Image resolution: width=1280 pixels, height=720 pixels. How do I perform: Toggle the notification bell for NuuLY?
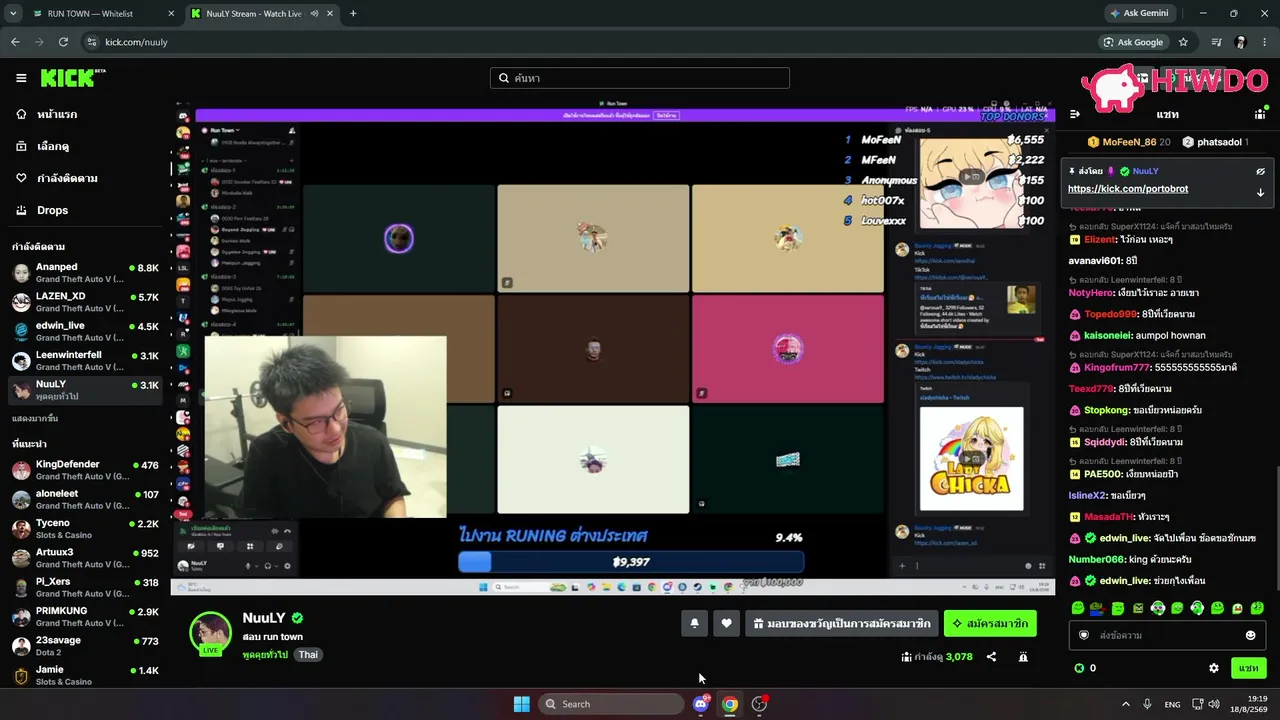pos(694,623)
